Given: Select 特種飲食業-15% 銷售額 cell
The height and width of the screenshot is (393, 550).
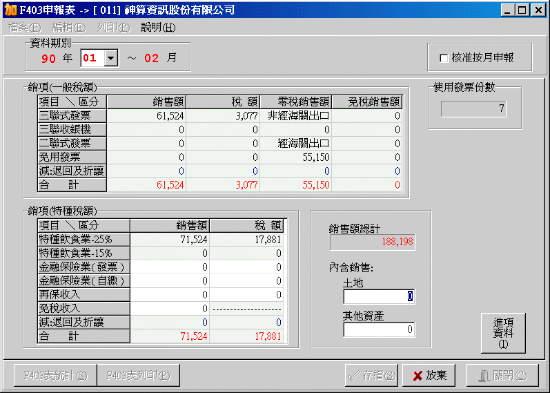Looking at the screenshot, I should pyautogui.click(x=170, y=253).
